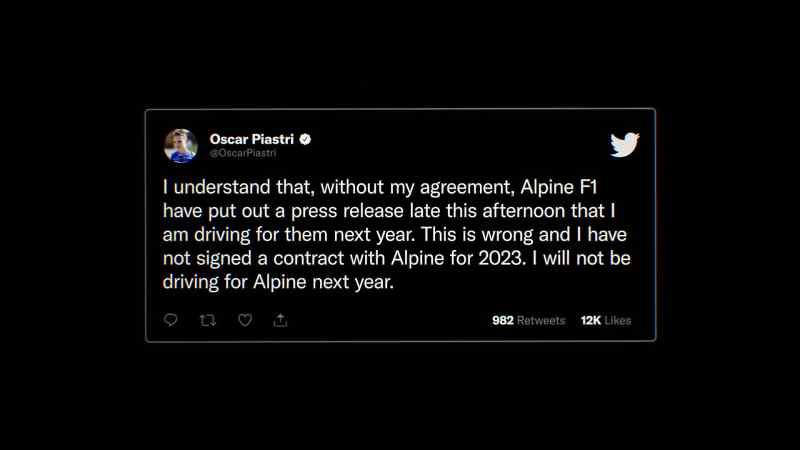Click '2023' in the tweet text
This screenshot has height=450, width=800.
coord(501,258)
